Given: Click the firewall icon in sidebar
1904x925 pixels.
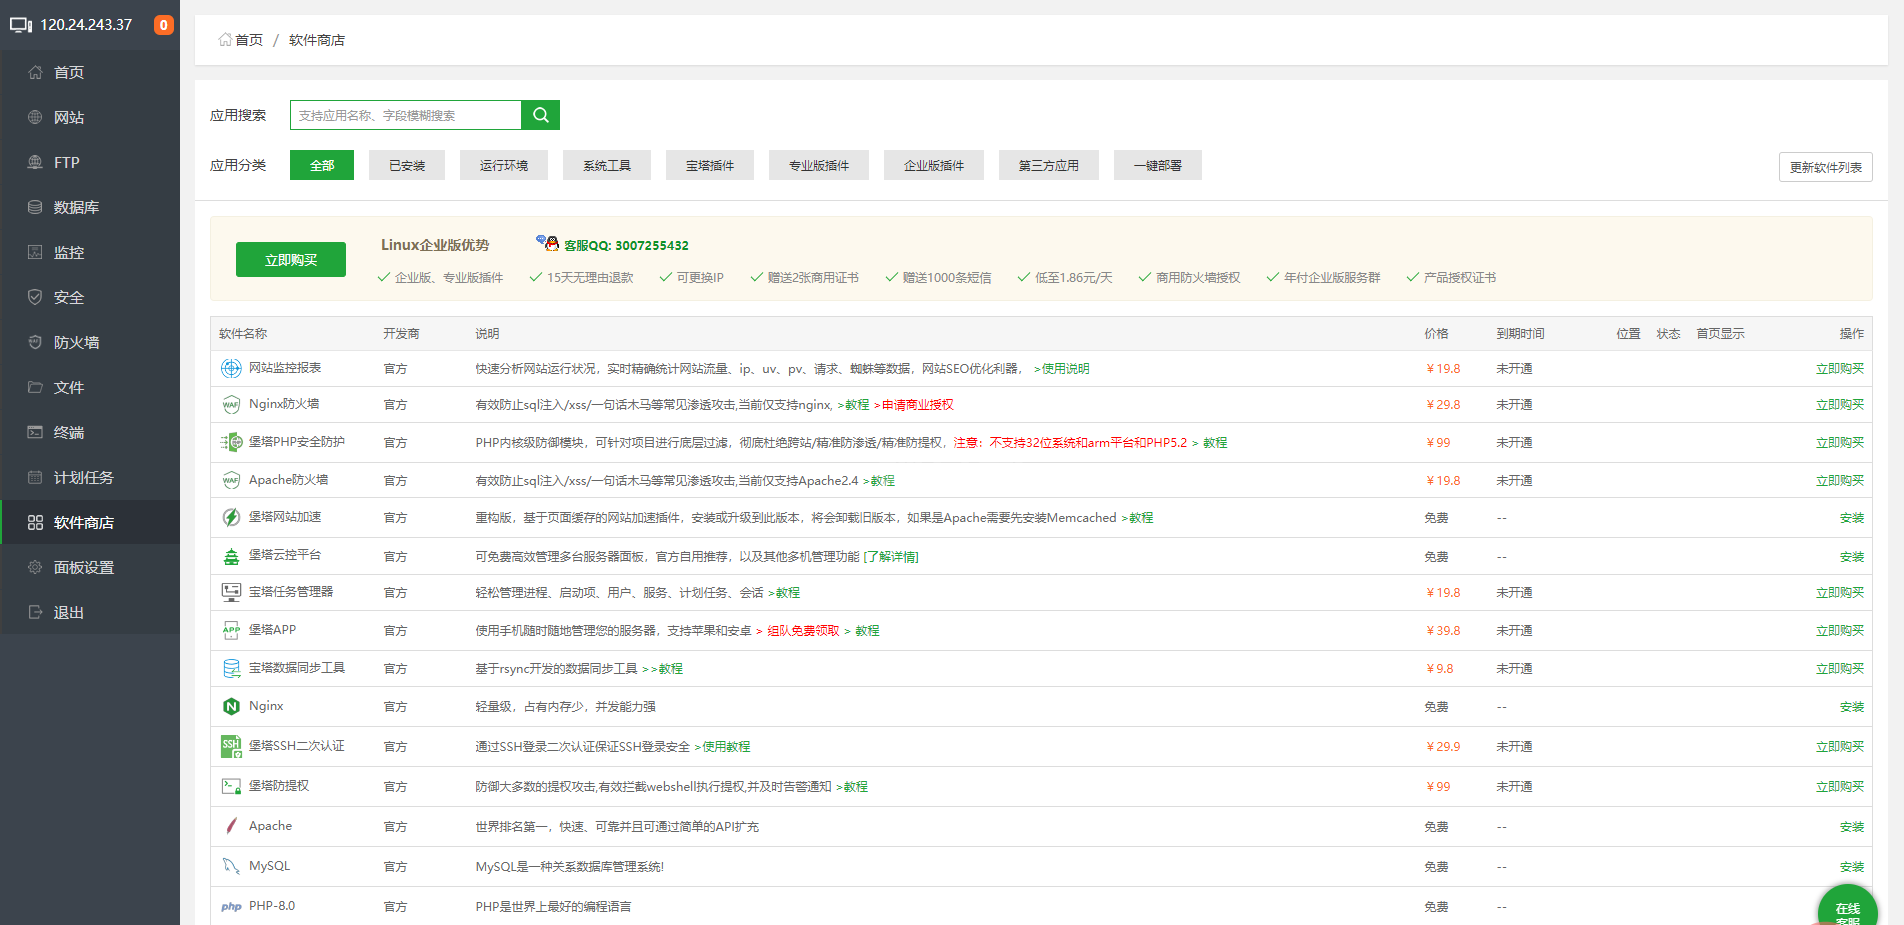Looking at the screenshot, I should [x=35, y=342].
